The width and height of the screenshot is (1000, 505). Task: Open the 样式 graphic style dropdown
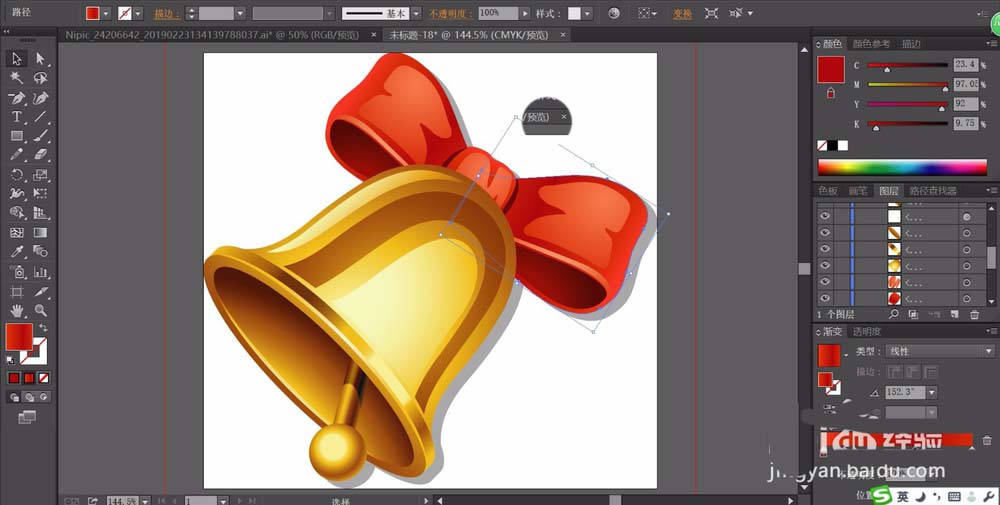click(587, 13)
